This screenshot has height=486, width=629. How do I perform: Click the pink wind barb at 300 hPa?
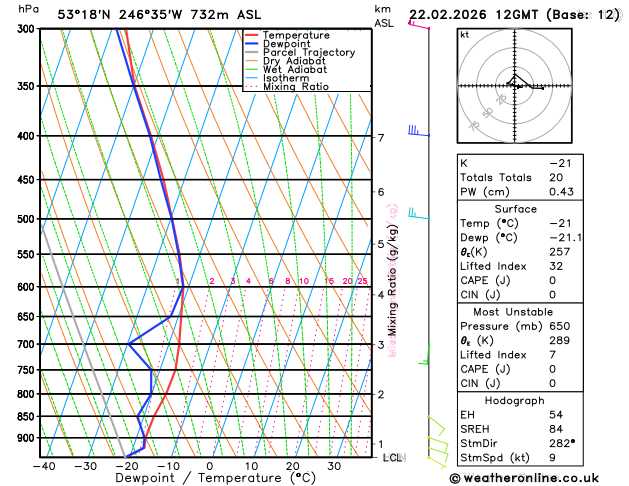tap(418, 24)
